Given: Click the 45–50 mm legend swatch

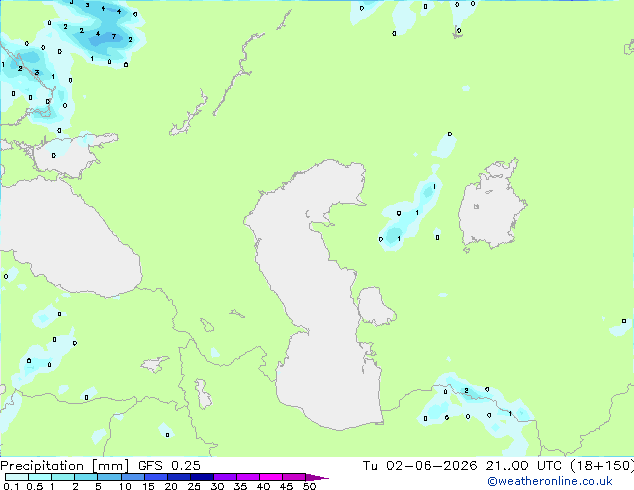Looking at the screenshot, I should tap(294, 477).
